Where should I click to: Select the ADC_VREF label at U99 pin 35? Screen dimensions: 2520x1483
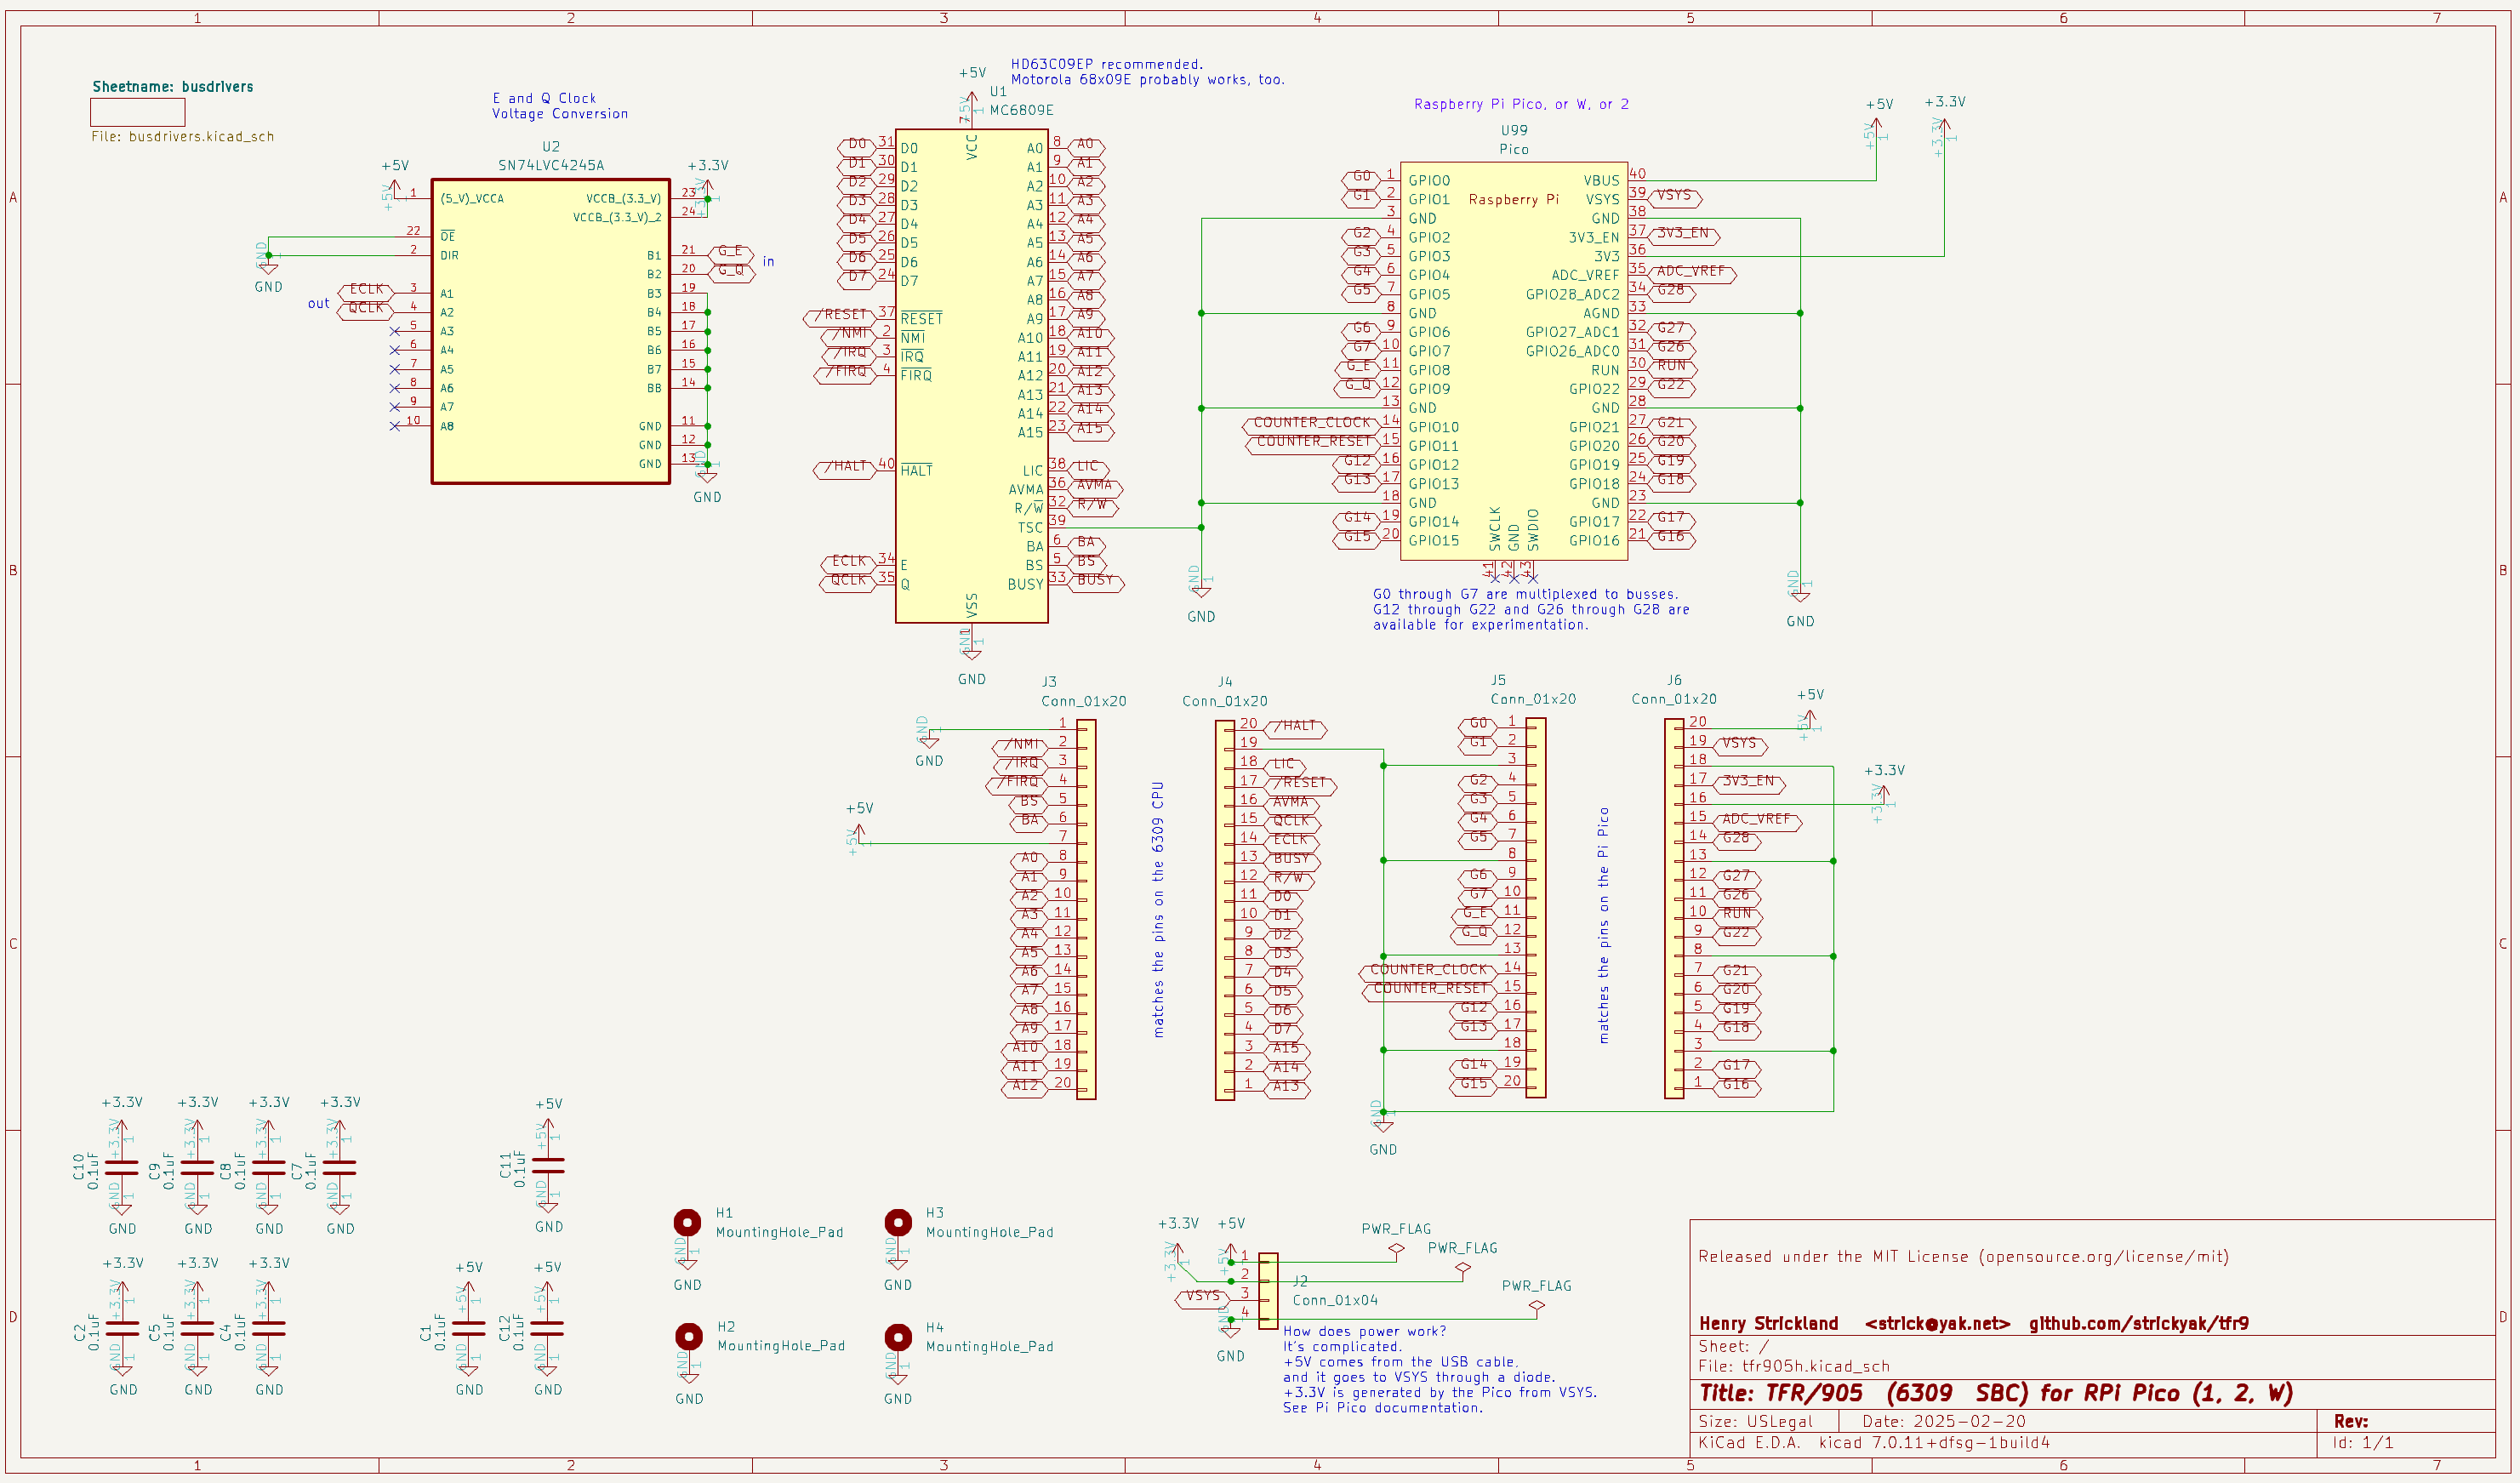tap(1691, 273)
